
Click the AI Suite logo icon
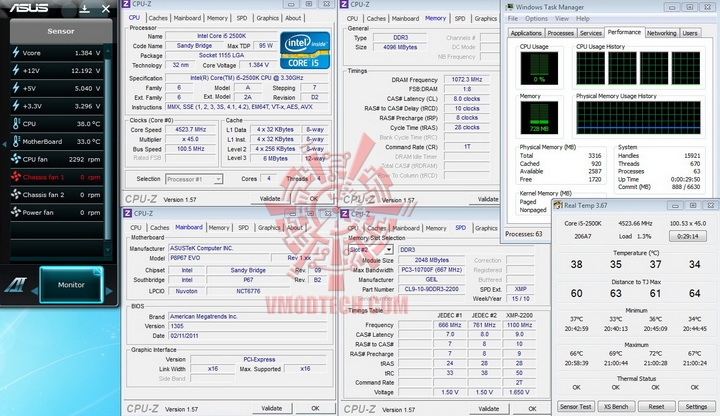point(16,285)
